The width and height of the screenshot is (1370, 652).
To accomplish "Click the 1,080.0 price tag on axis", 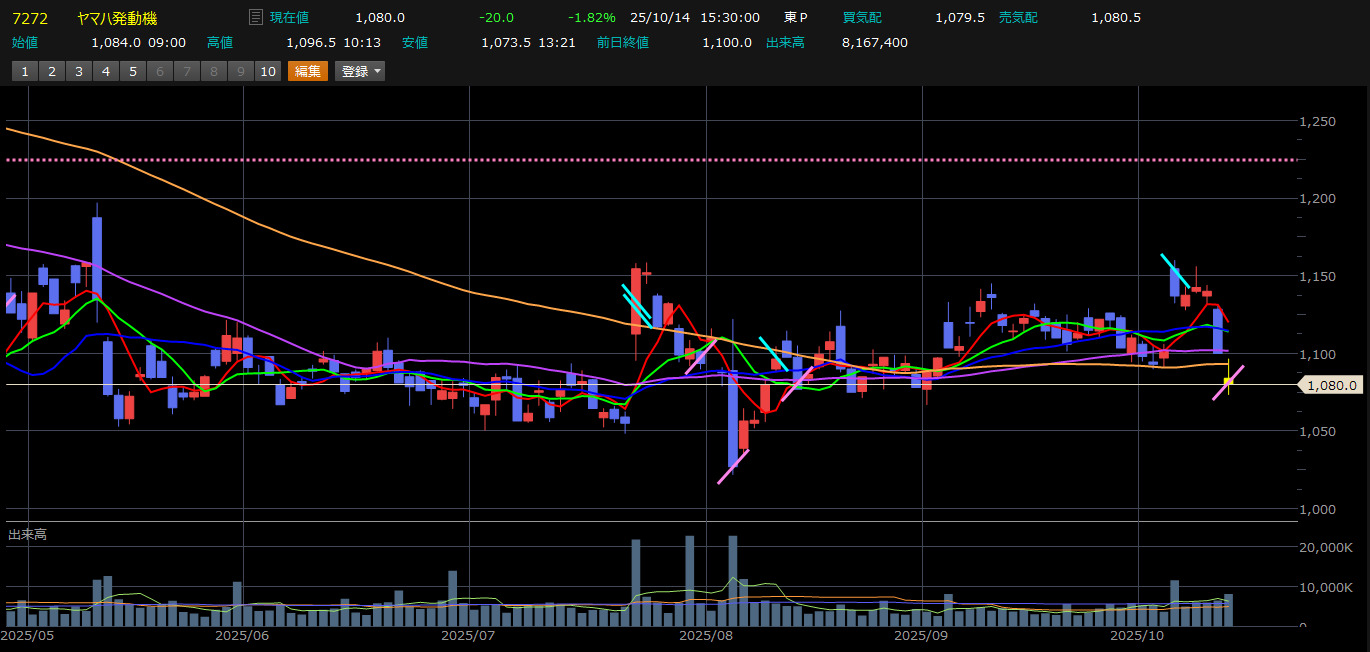I will [x=1331, y=385].
